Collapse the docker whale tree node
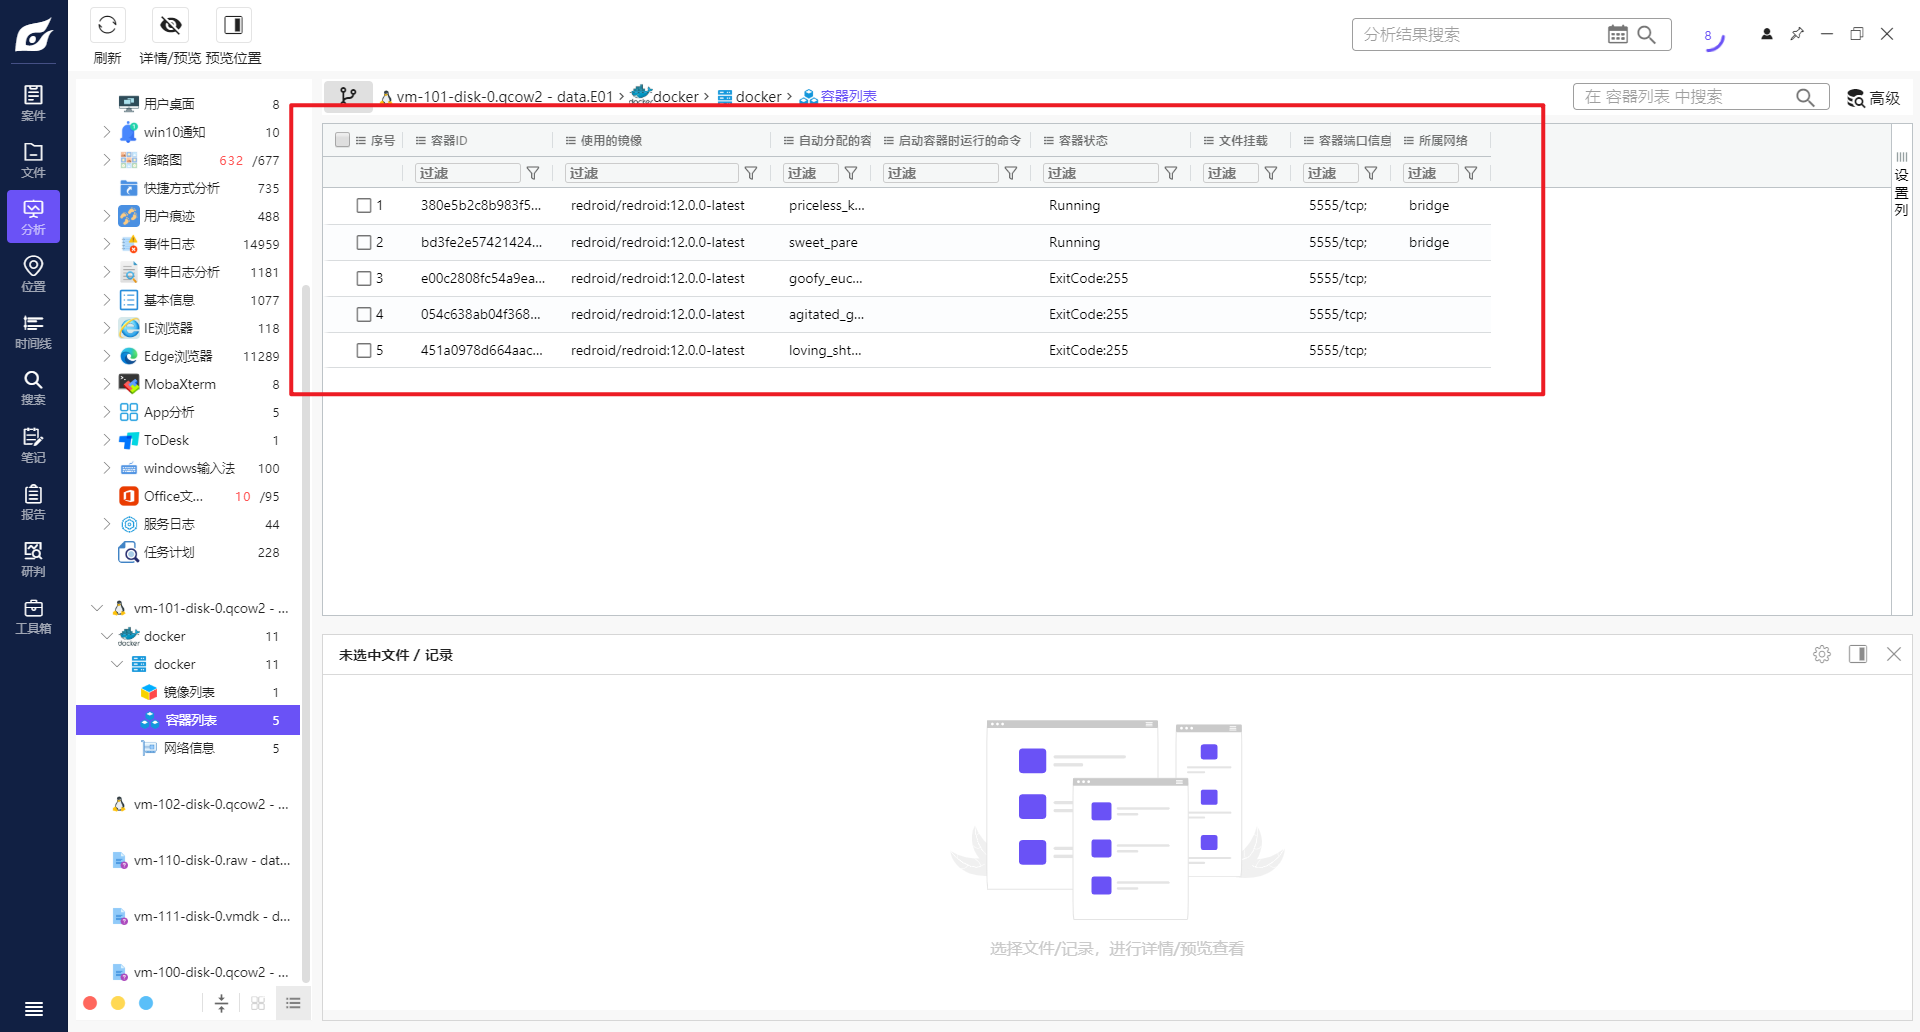 [107, 636]
